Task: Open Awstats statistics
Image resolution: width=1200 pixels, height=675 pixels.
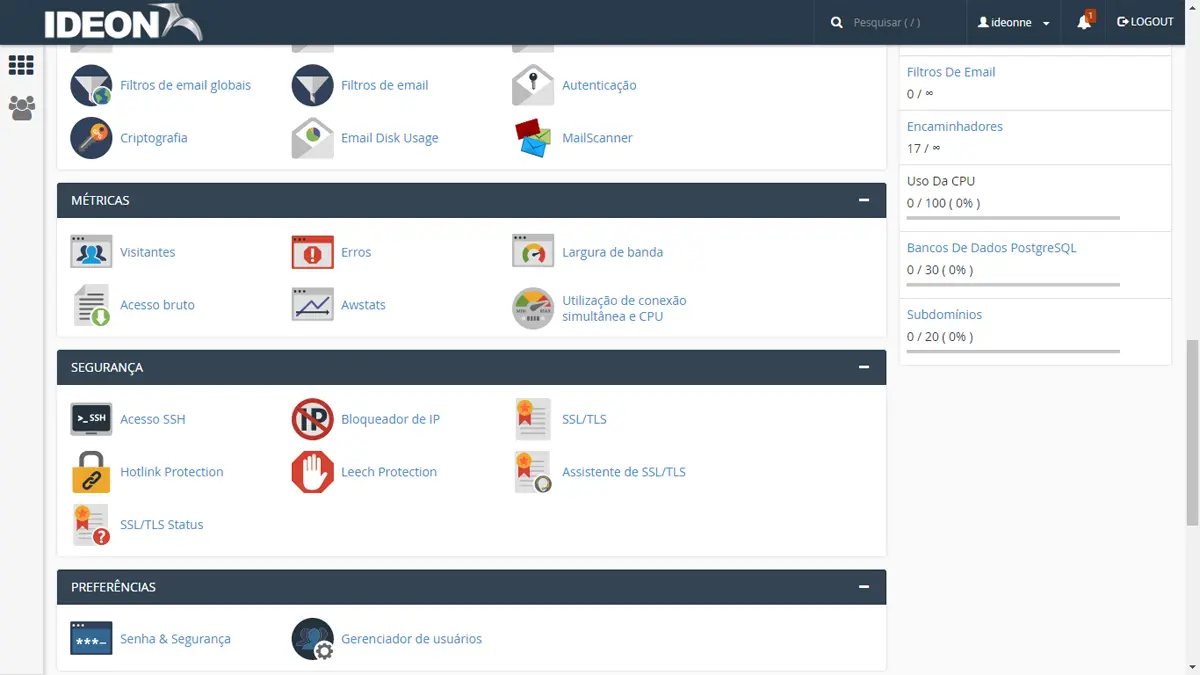Action: (364, 304)
